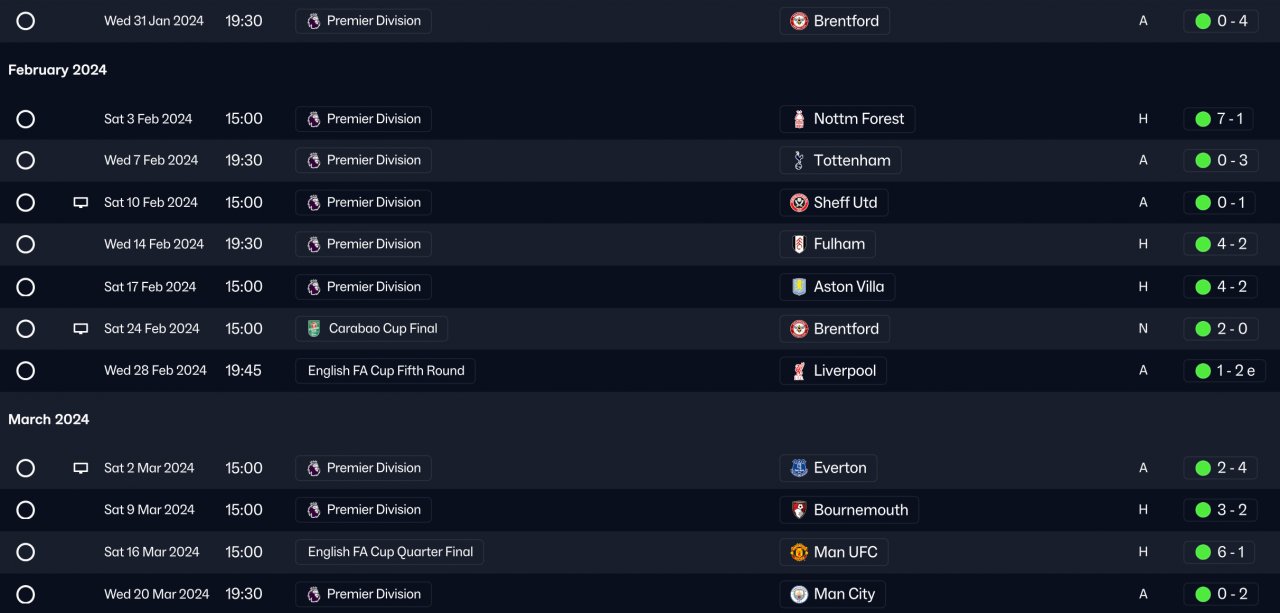Click the TV broadcast icon for Sheff Utd match
Screen dimensions: 1280x613
coord(81,203)
